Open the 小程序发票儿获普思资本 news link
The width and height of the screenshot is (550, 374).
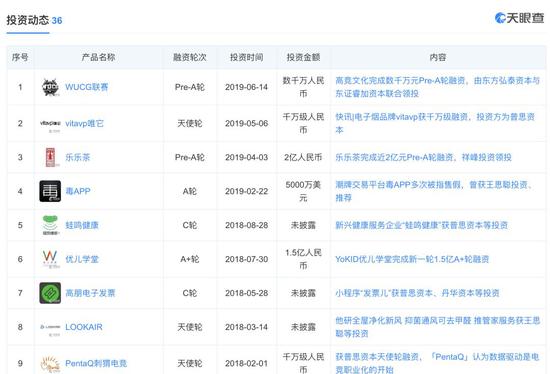(417, 293)
